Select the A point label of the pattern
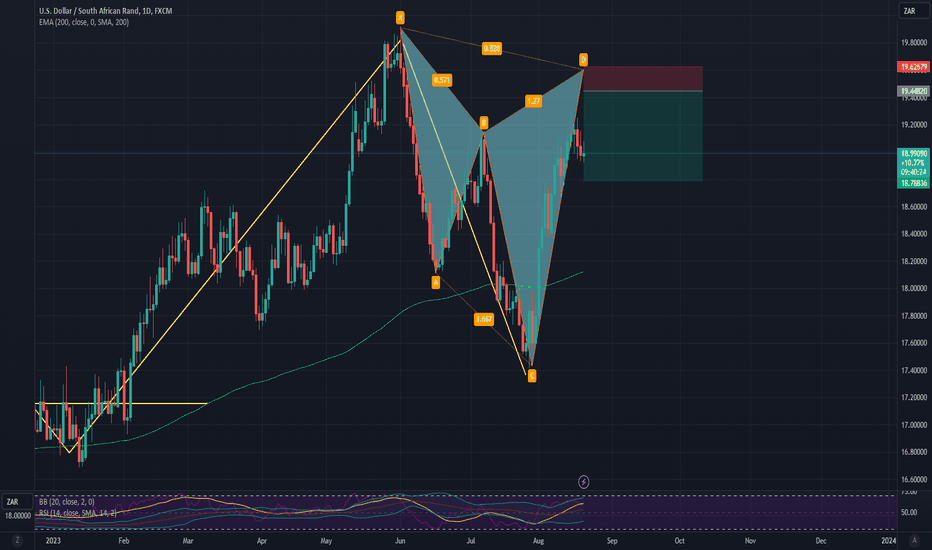Viewport: 932px width, 550px height. [436, 282]
